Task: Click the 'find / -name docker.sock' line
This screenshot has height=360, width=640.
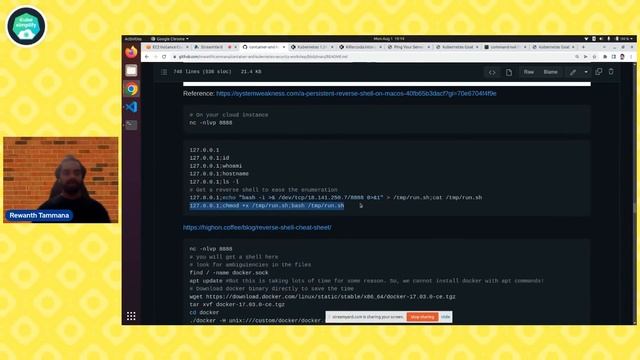Action: coord(229,273)
